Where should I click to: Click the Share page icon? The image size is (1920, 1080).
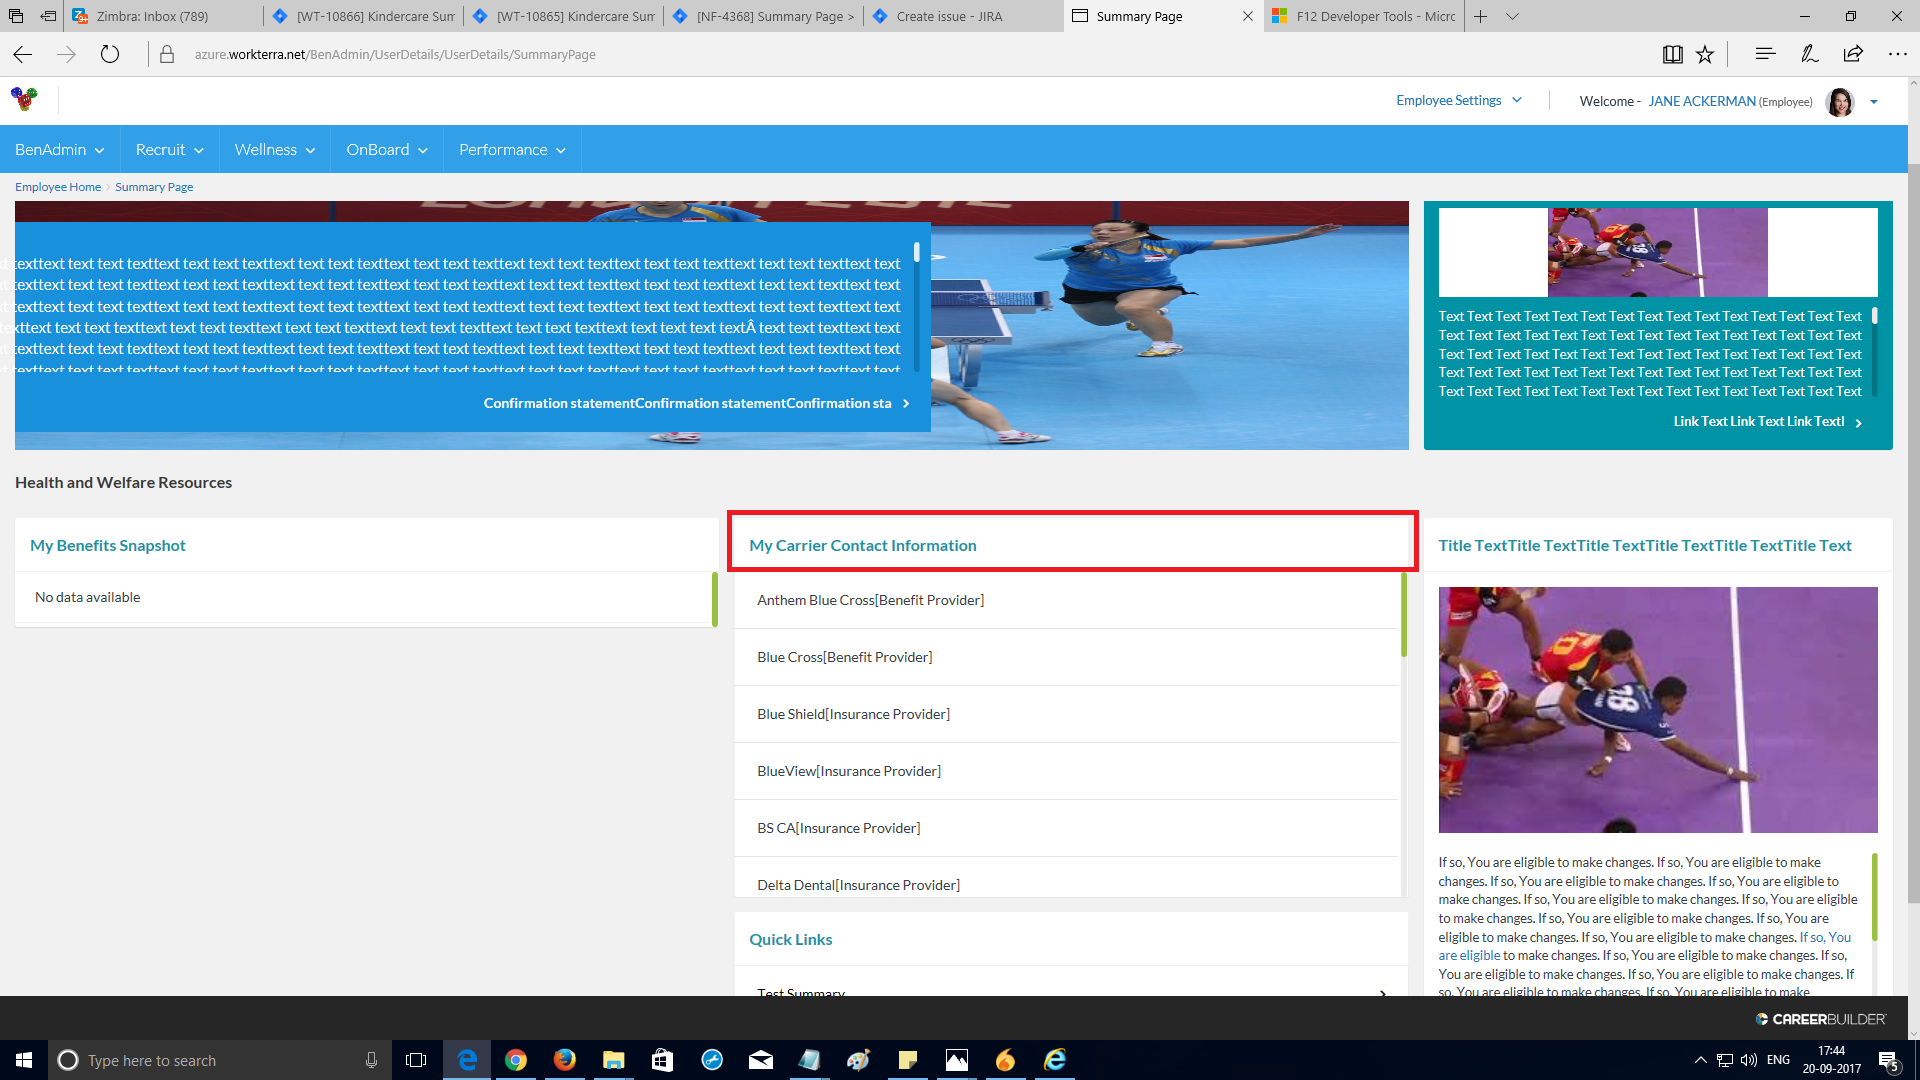point(1853,54)
